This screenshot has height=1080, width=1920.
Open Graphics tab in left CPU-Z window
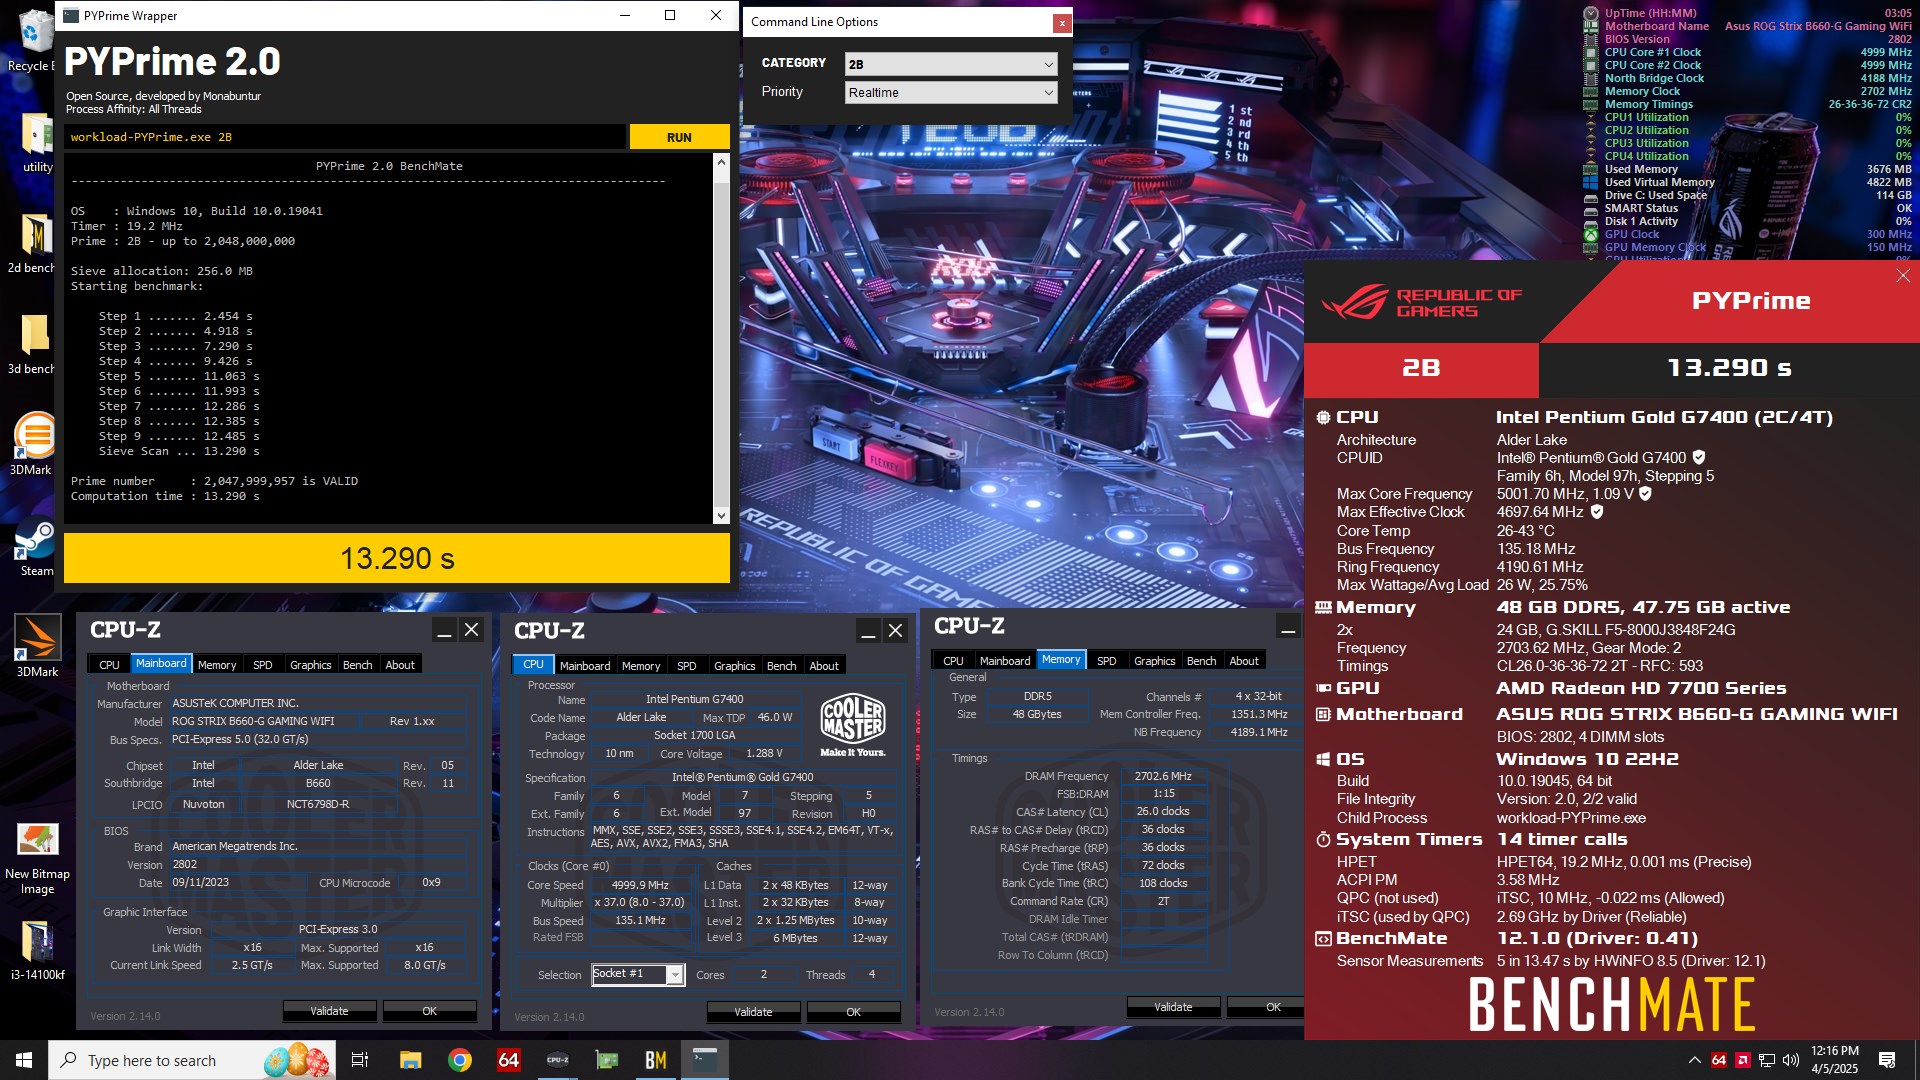pos(310,665)
